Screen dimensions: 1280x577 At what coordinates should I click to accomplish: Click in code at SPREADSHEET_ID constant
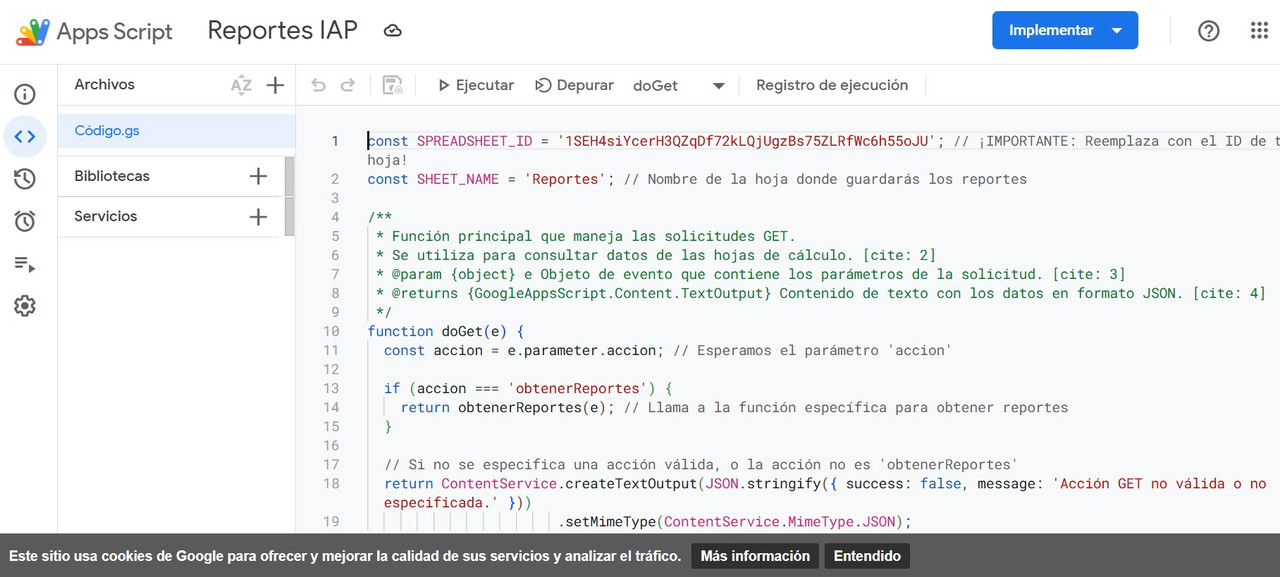pyautogui.click(x=475, y=141)
